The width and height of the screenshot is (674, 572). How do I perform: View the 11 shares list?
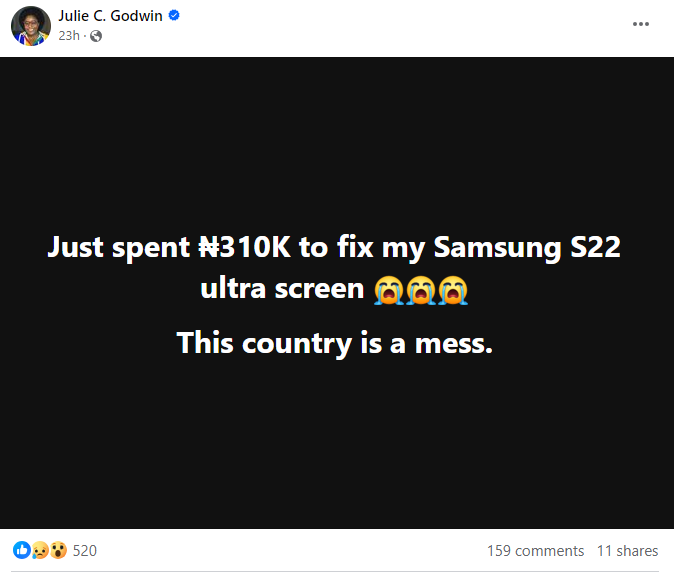(x=627, y=551)
